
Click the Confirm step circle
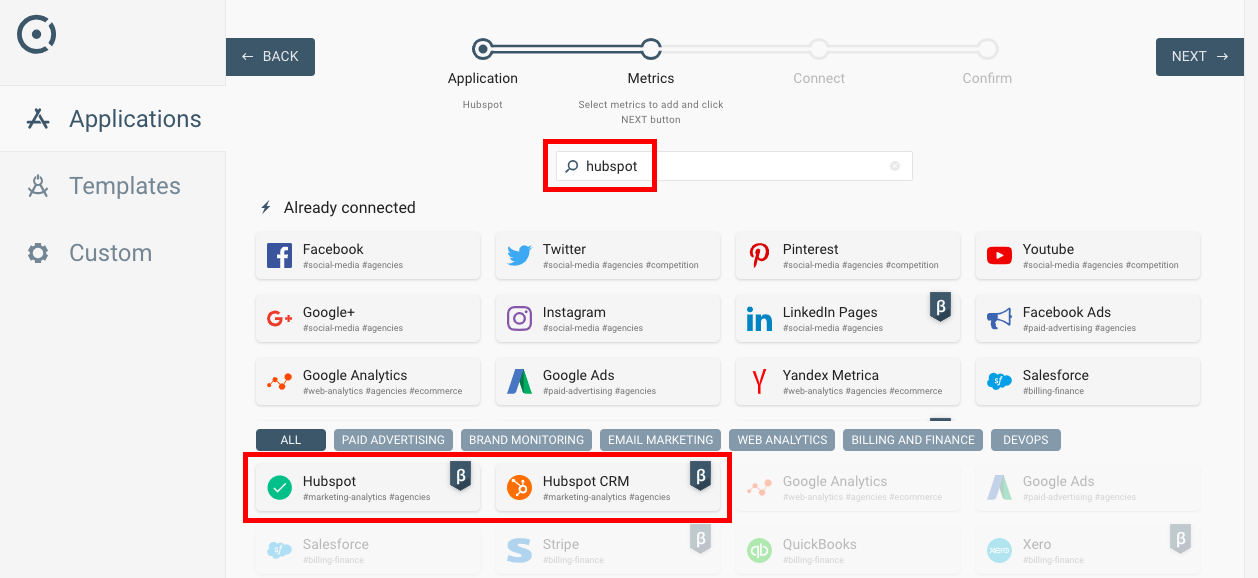pyautogui.click(x=987, y=49)
